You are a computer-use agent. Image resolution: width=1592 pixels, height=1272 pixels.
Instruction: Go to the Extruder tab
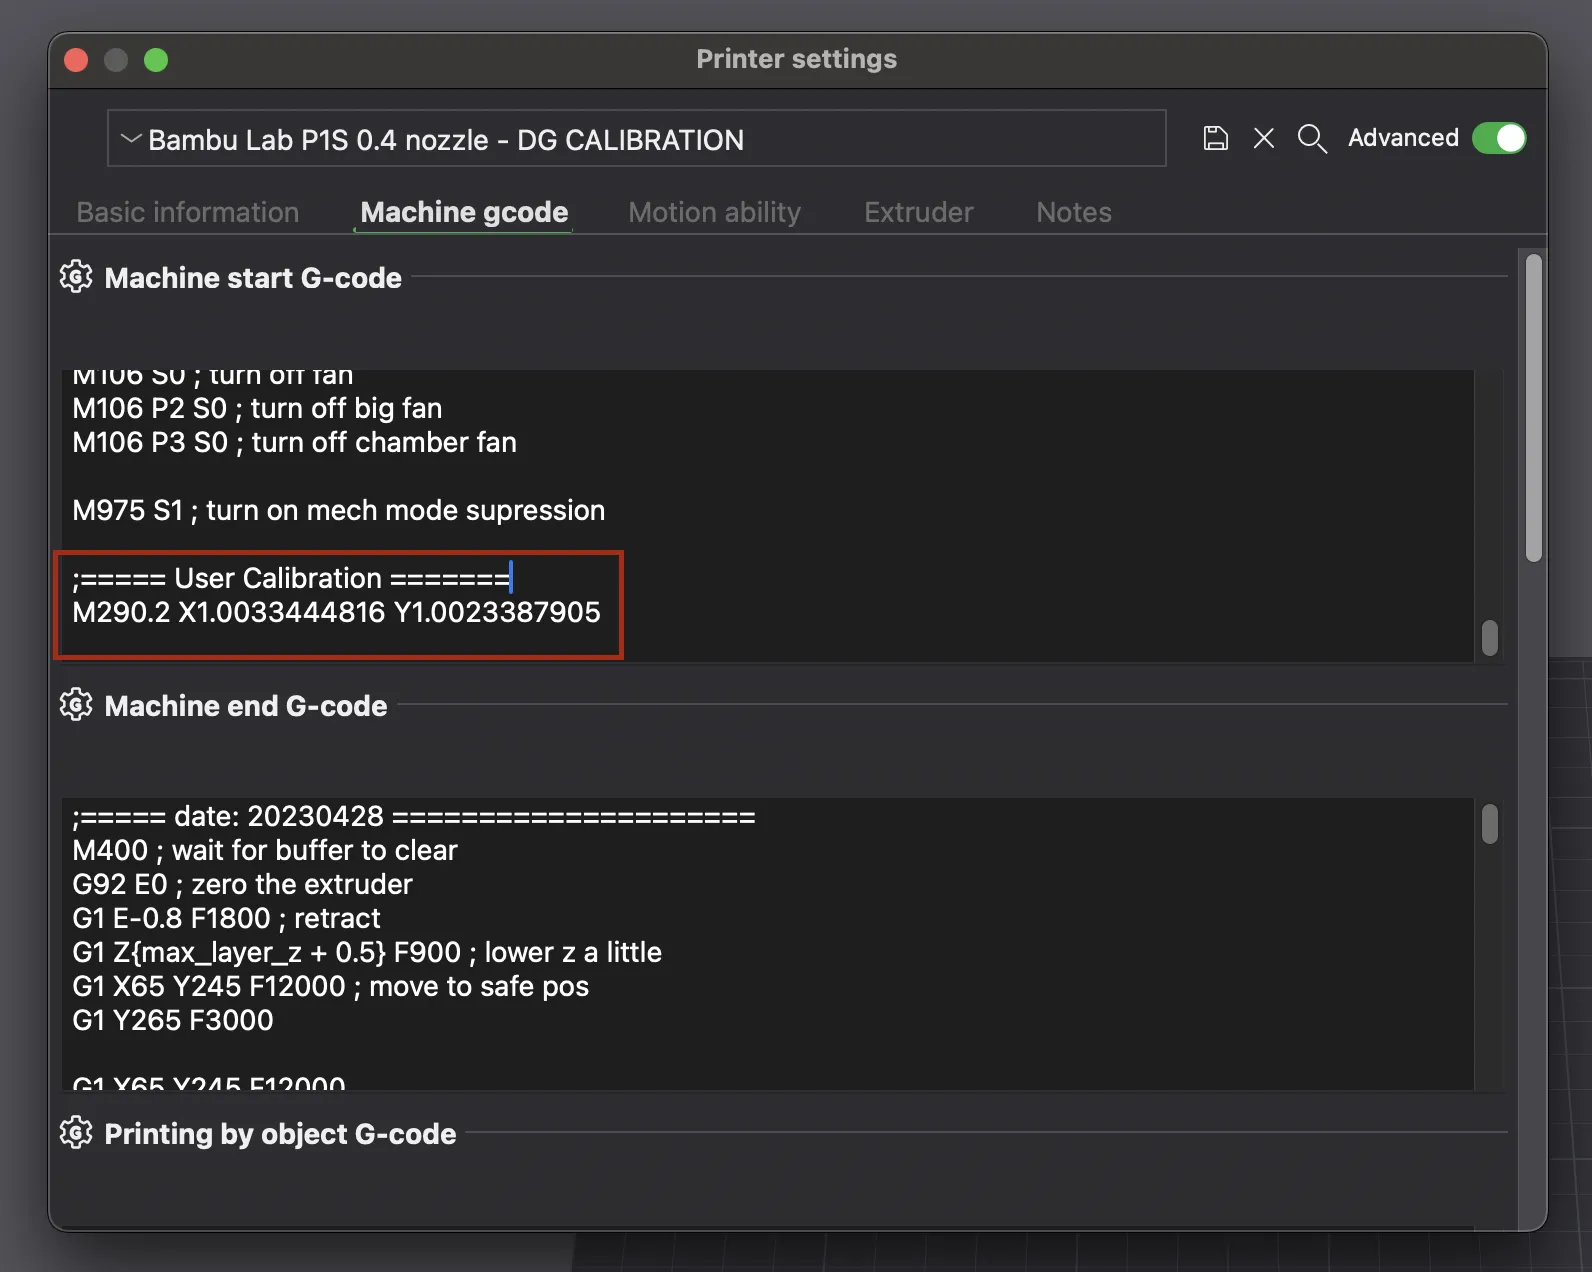(919, 212)
